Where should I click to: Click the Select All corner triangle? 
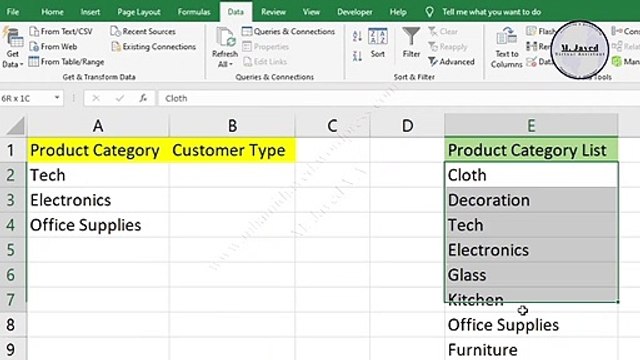(15, 126)
